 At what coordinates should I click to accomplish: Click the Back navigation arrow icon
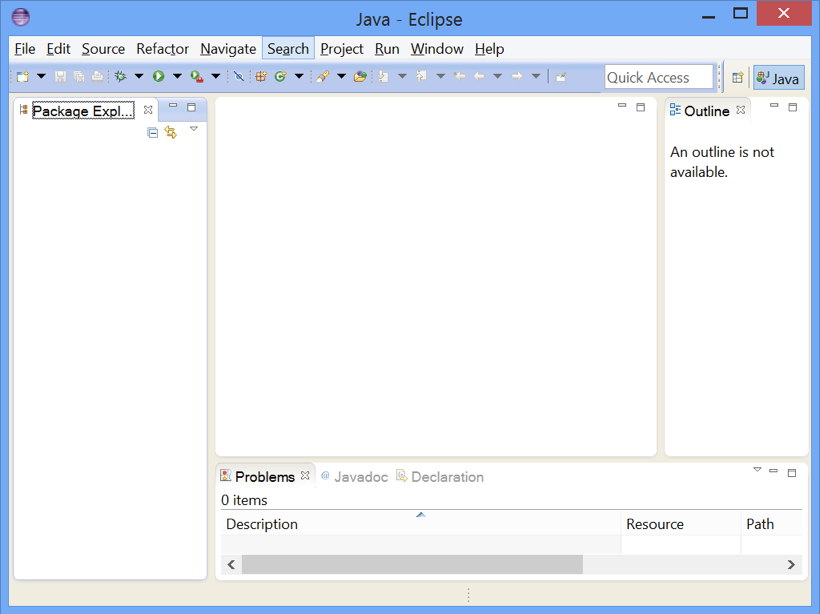click(x=479, y=76)
